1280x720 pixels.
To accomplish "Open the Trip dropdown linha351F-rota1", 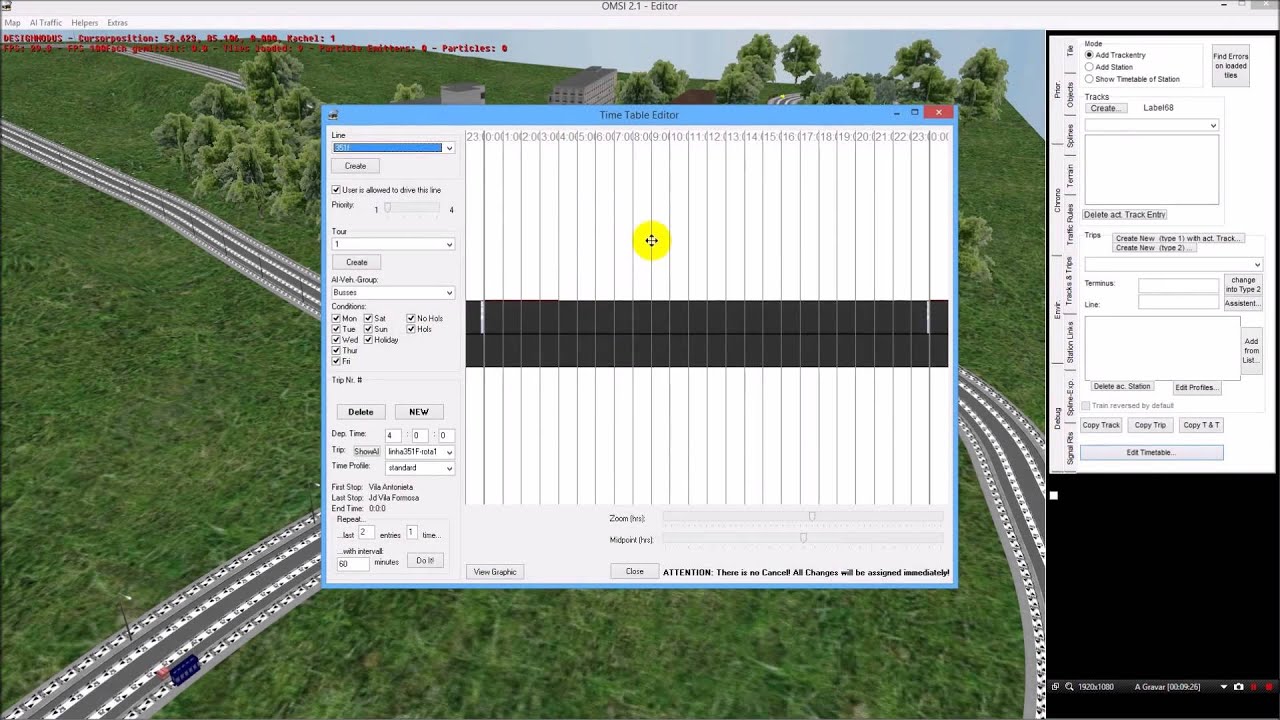I will pyautogui.click(x=420, y=452).
